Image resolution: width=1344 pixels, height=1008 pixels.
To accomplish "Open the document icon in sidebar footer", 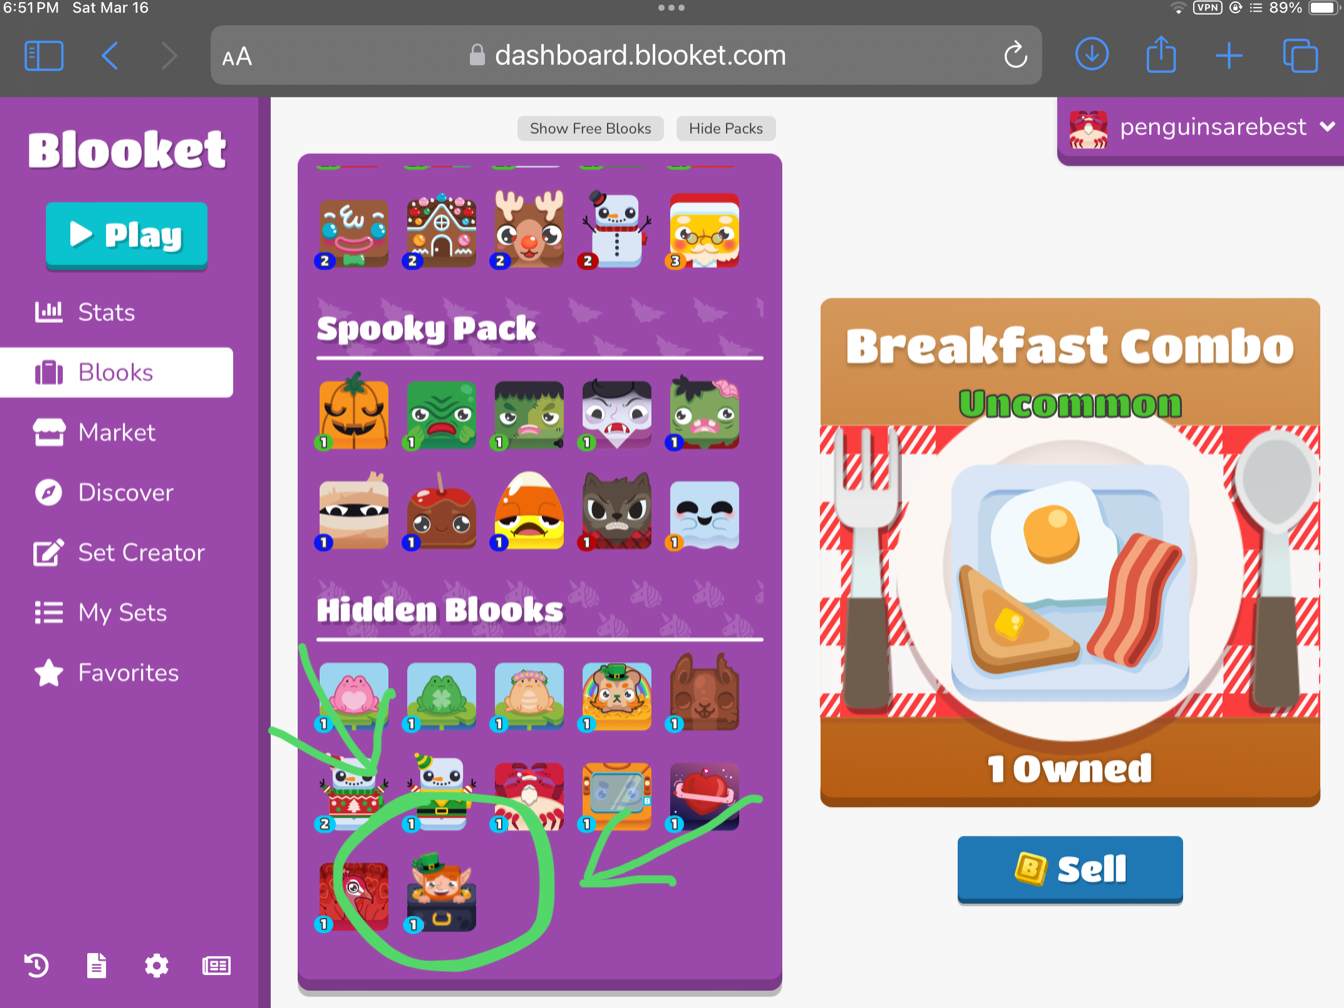I will pyautogui.click(x=96, y=965).
